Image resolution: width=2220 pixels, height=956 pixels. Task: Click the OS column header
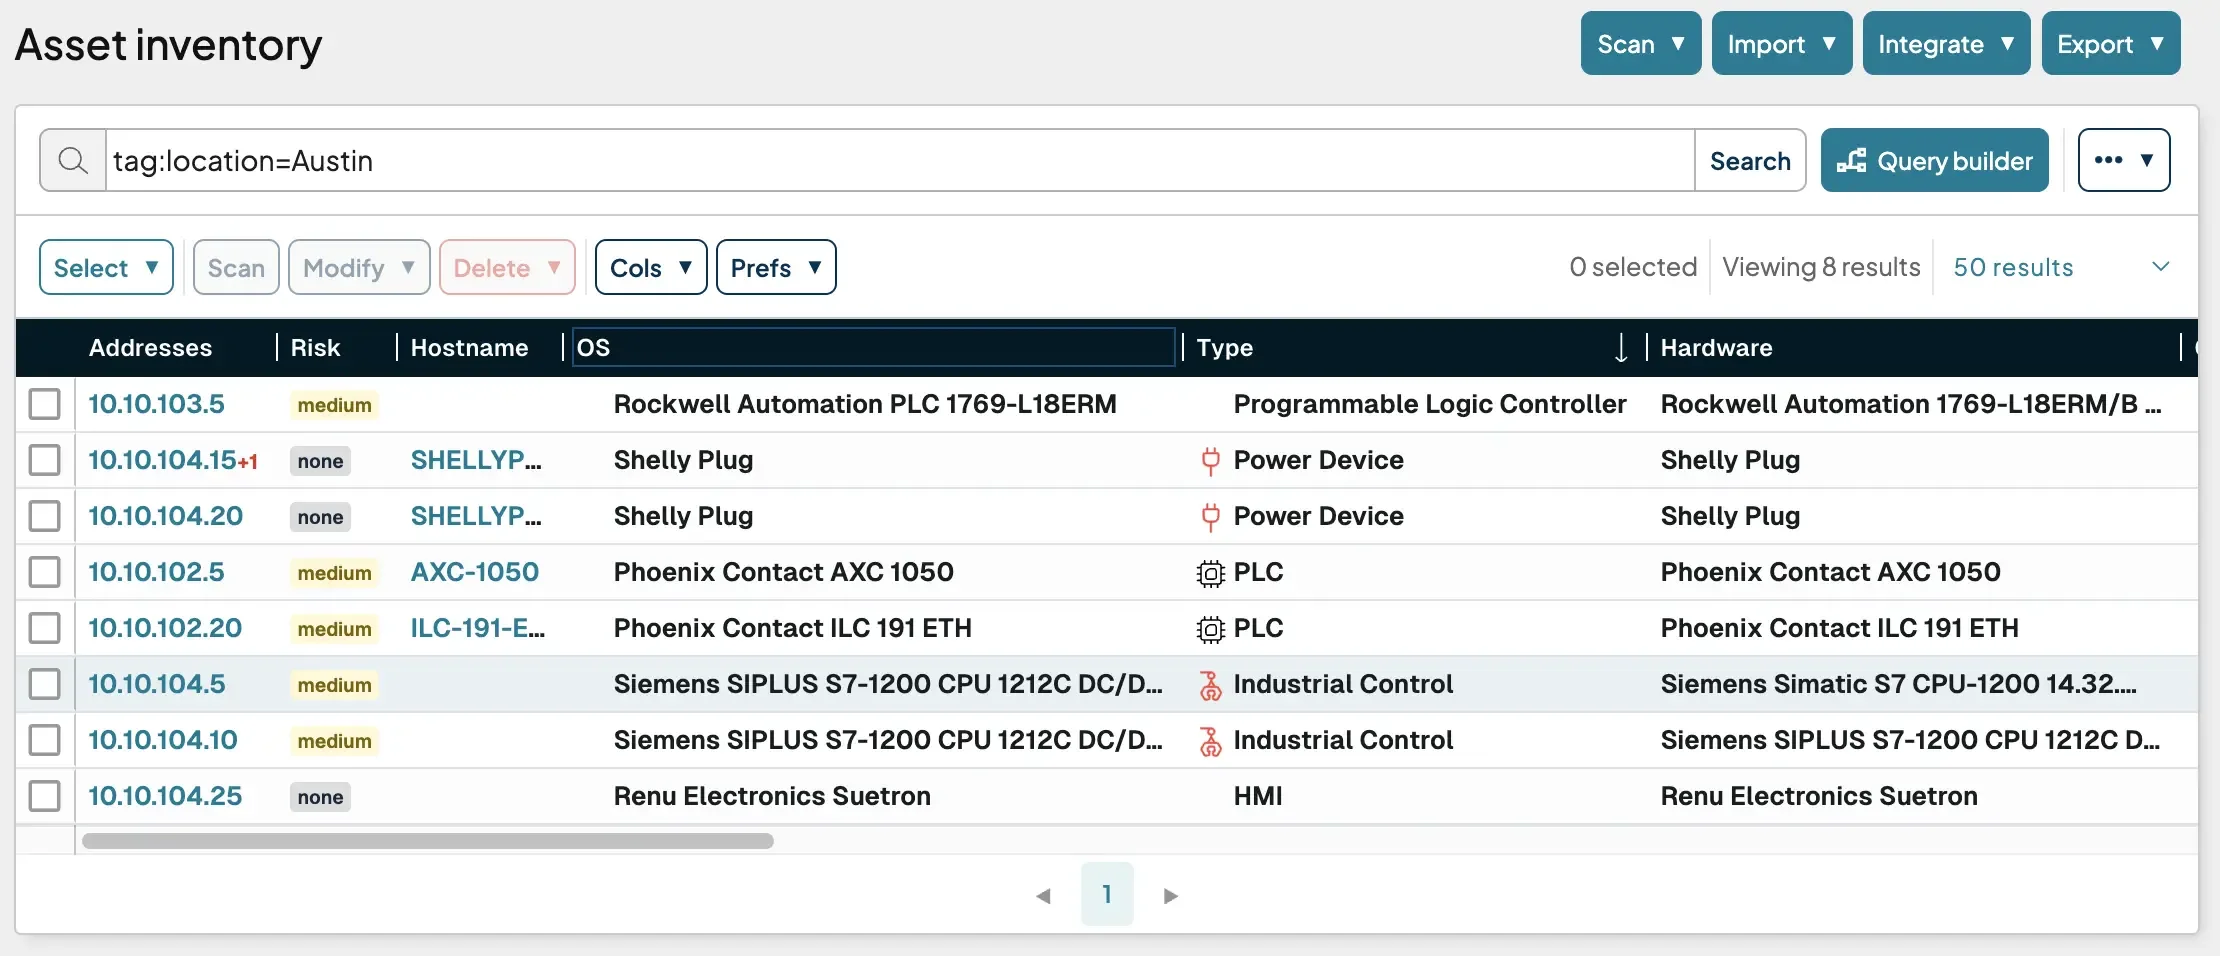(873, 348)
